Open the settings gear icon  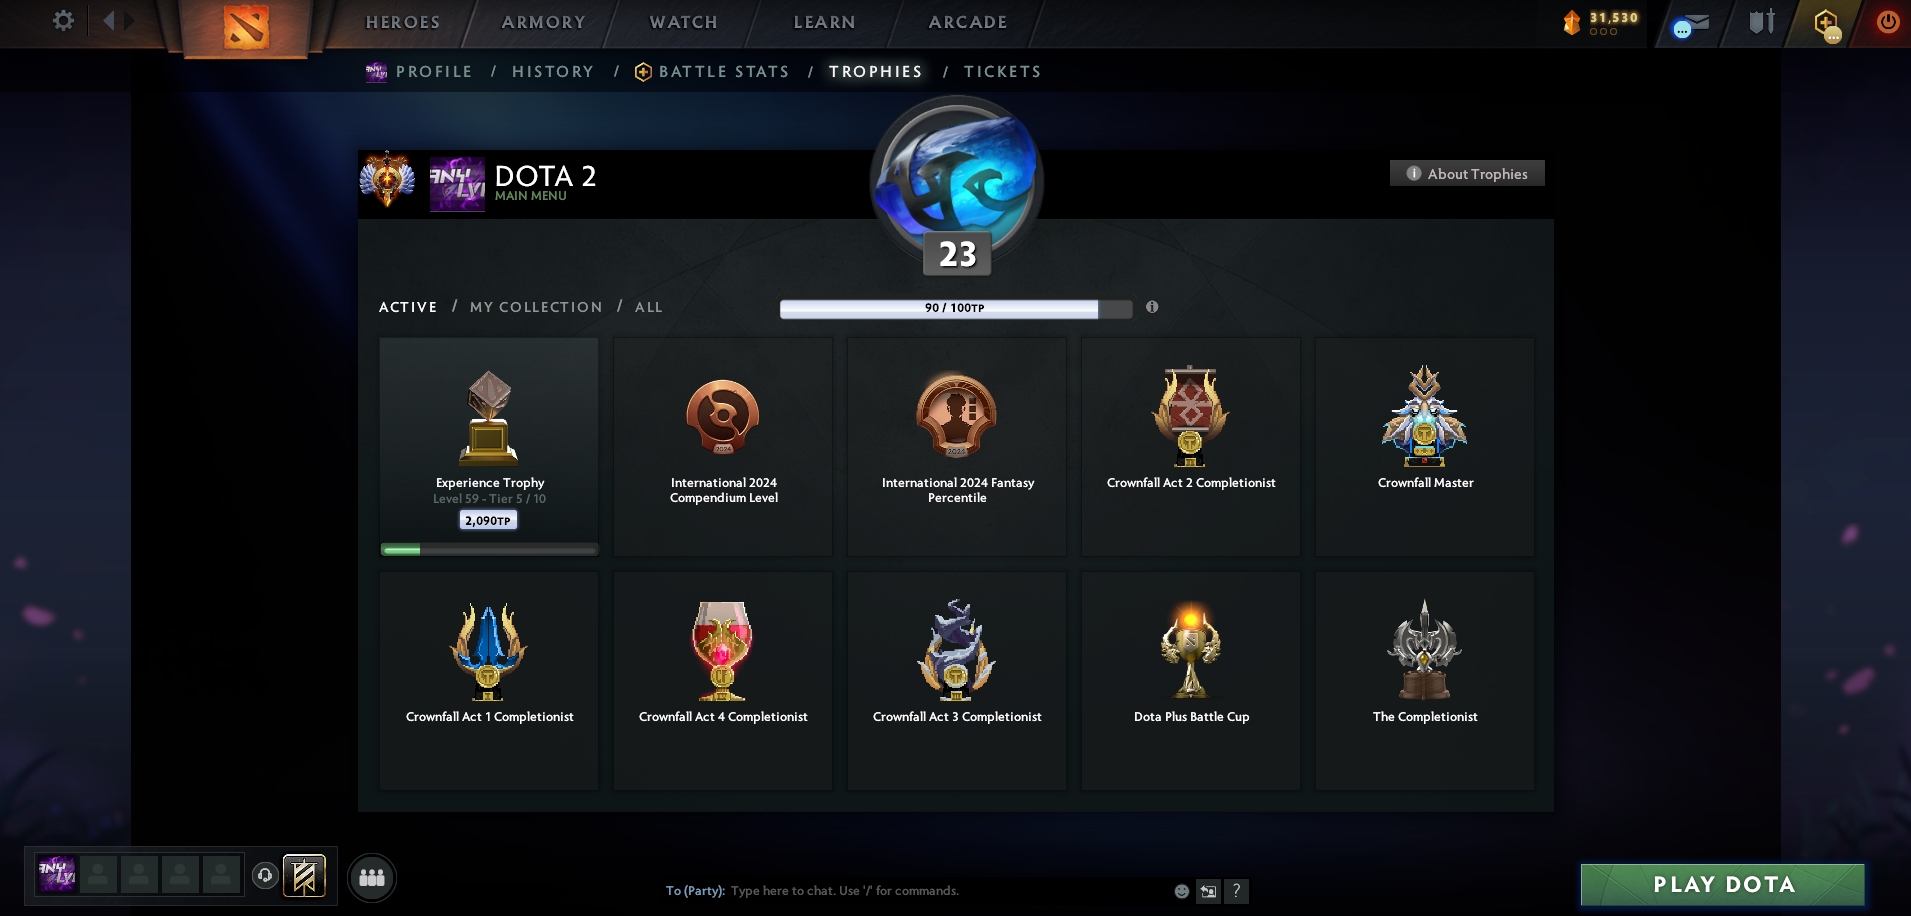pos(63,20)
